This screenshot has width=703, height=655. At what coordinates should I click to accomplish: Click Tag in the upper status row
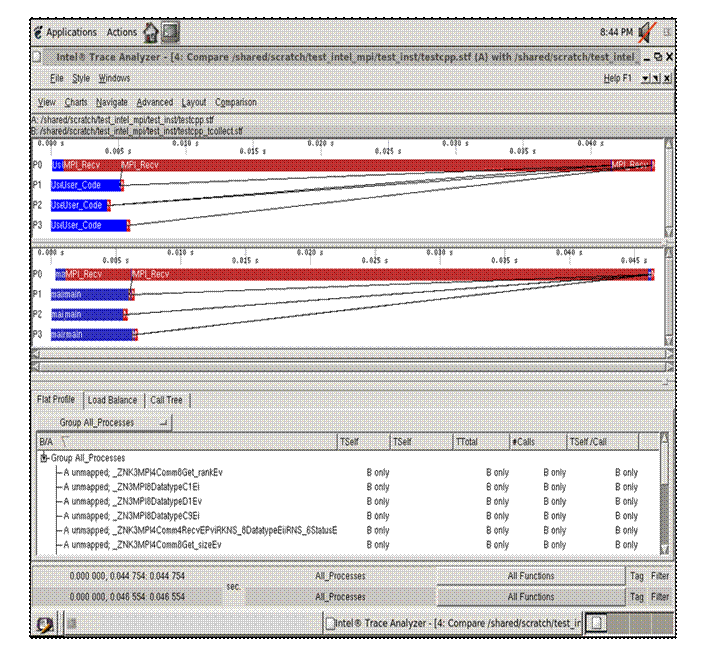tap(637, 576)
